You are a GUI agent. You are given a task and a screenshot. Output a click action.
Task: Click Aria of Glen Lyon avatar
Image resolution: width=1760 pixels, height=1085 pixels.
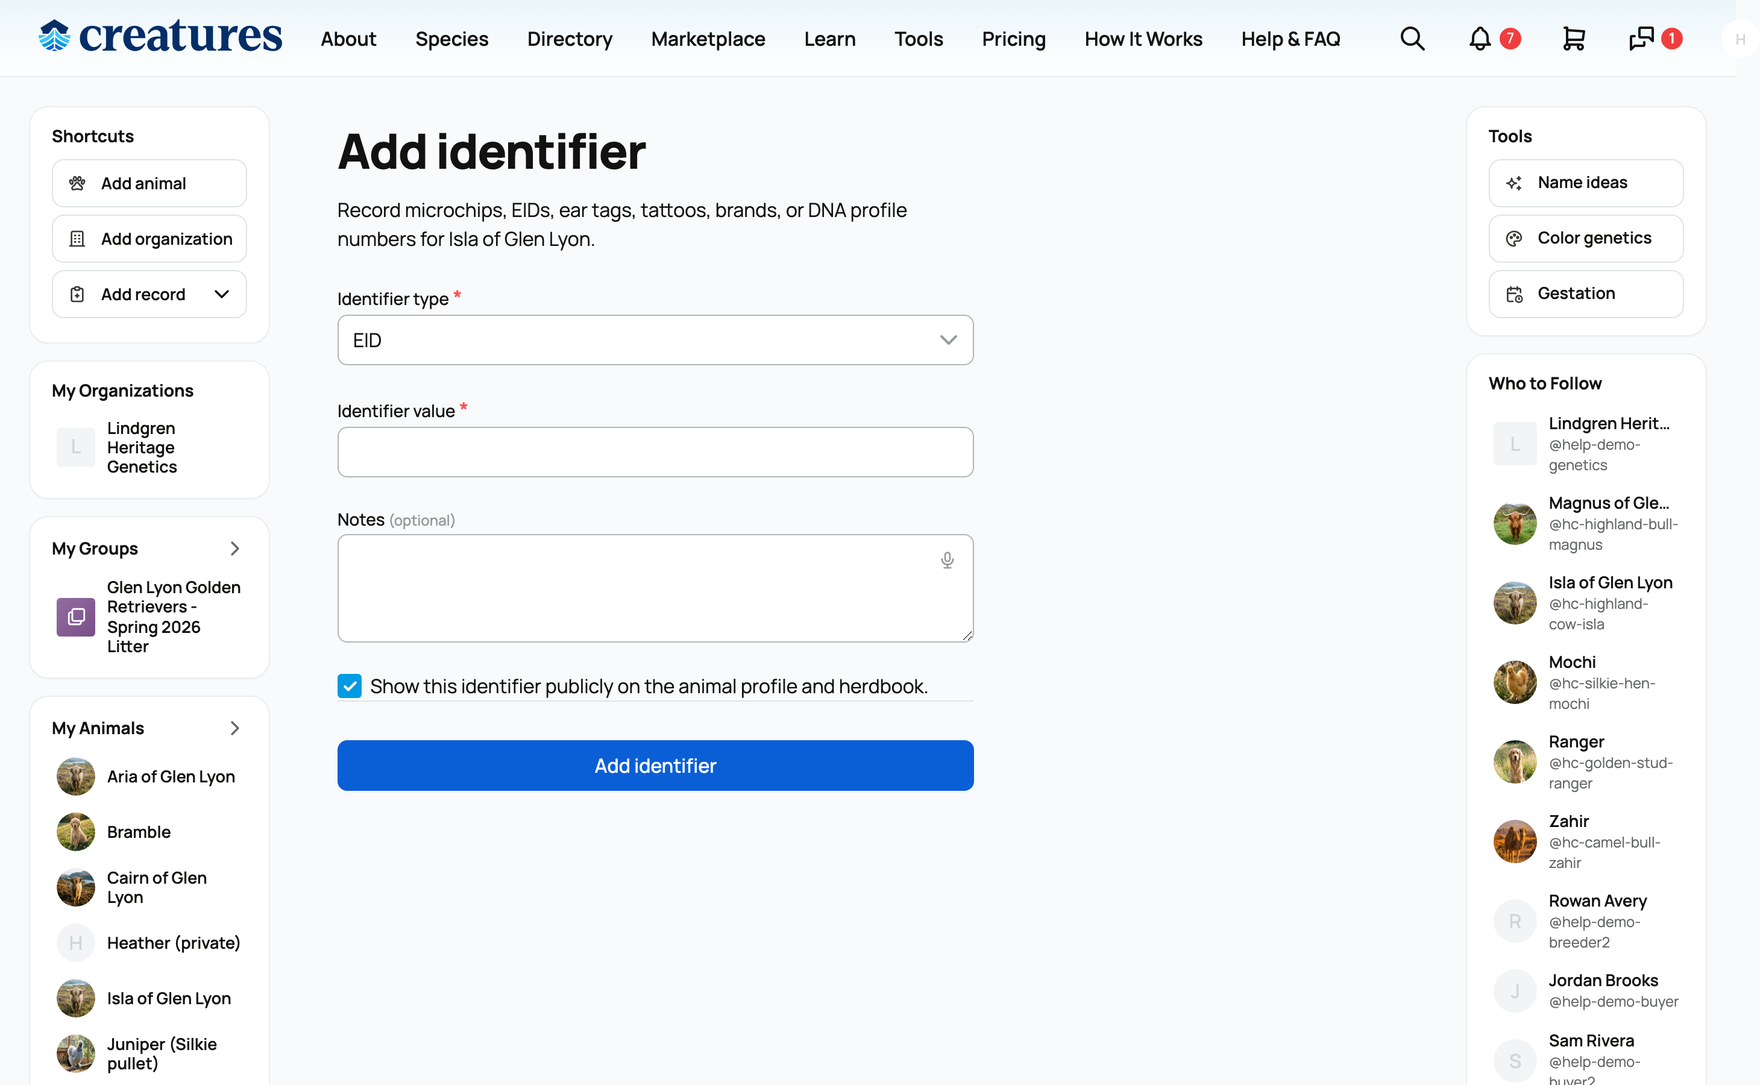tap(76, 776)
